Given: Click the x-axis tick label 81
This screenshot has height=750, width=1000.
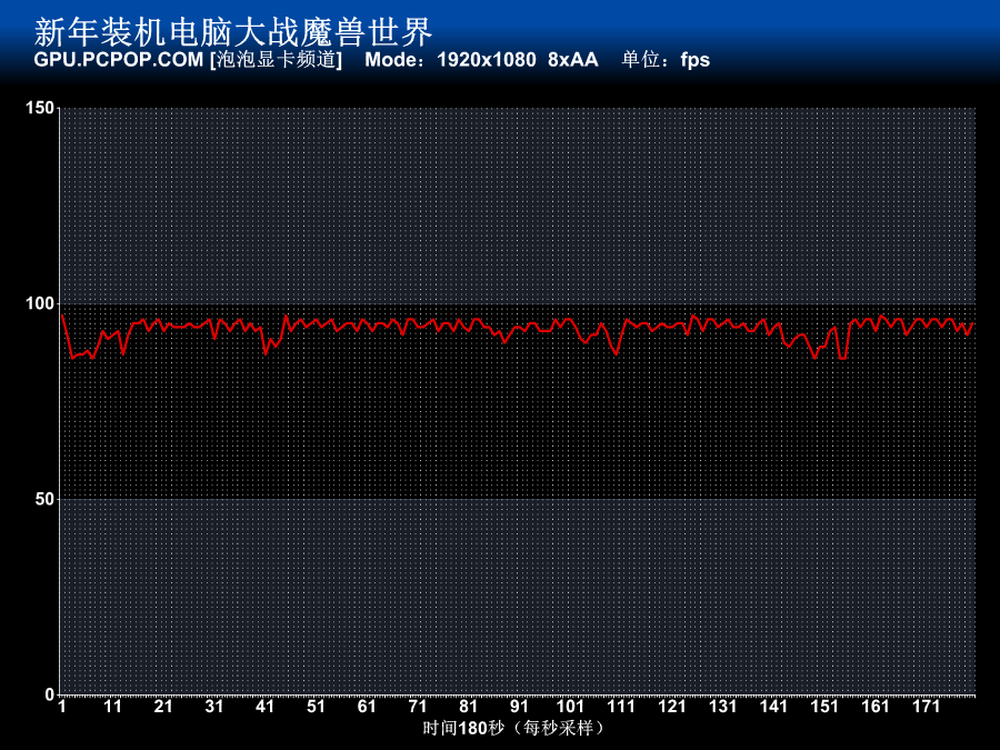Looking at the screenshot, I should (x=468, y=707).
